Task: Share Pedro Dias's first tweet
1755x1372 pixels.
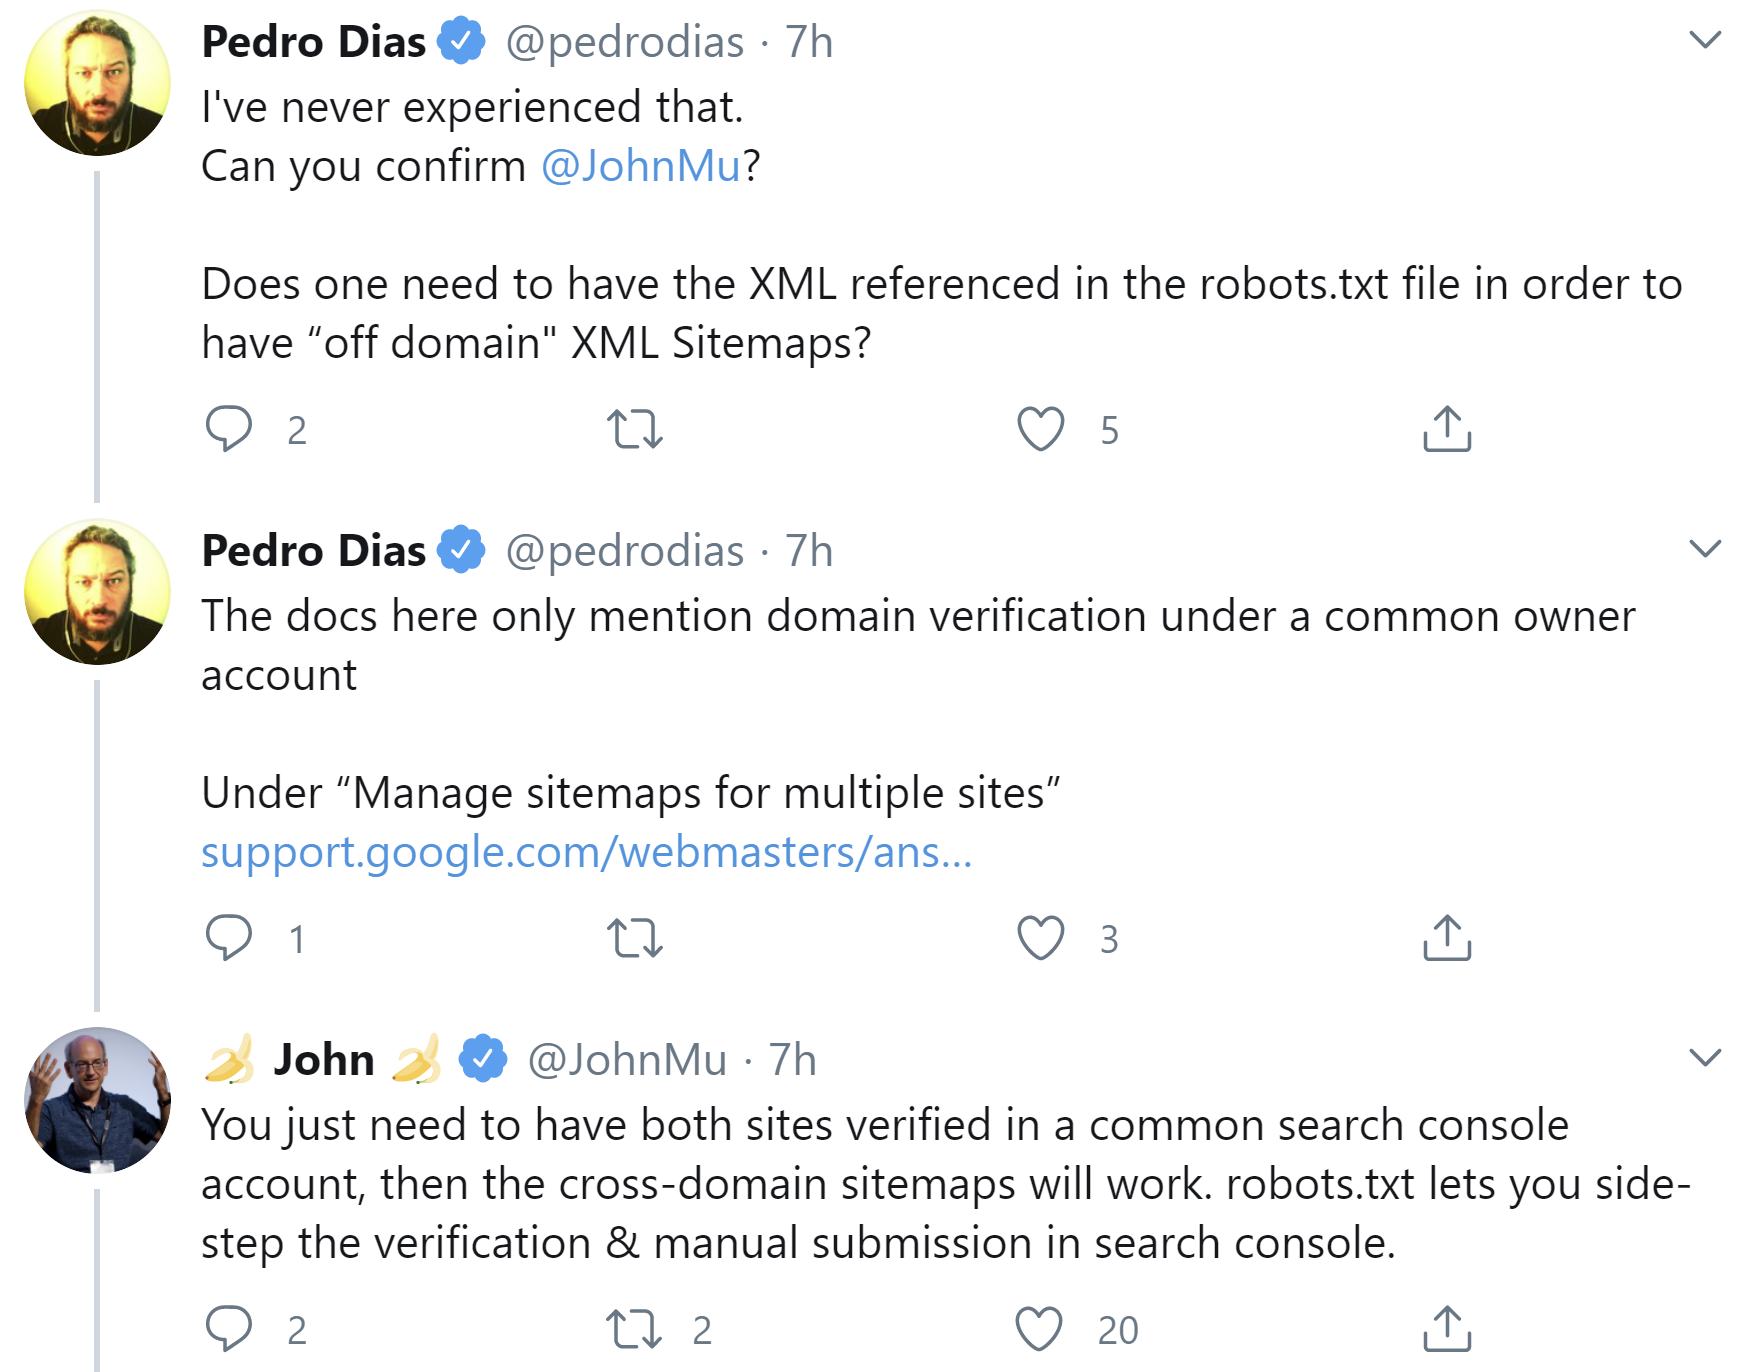Action: coord(1448,430)
